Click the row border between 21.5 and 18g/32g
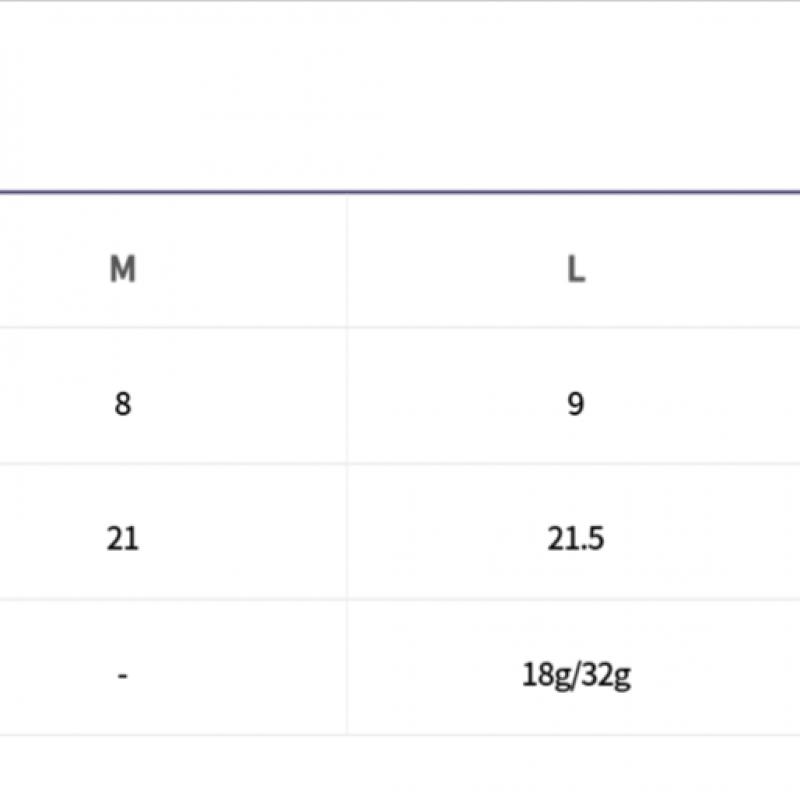 (x=575, y=599)
